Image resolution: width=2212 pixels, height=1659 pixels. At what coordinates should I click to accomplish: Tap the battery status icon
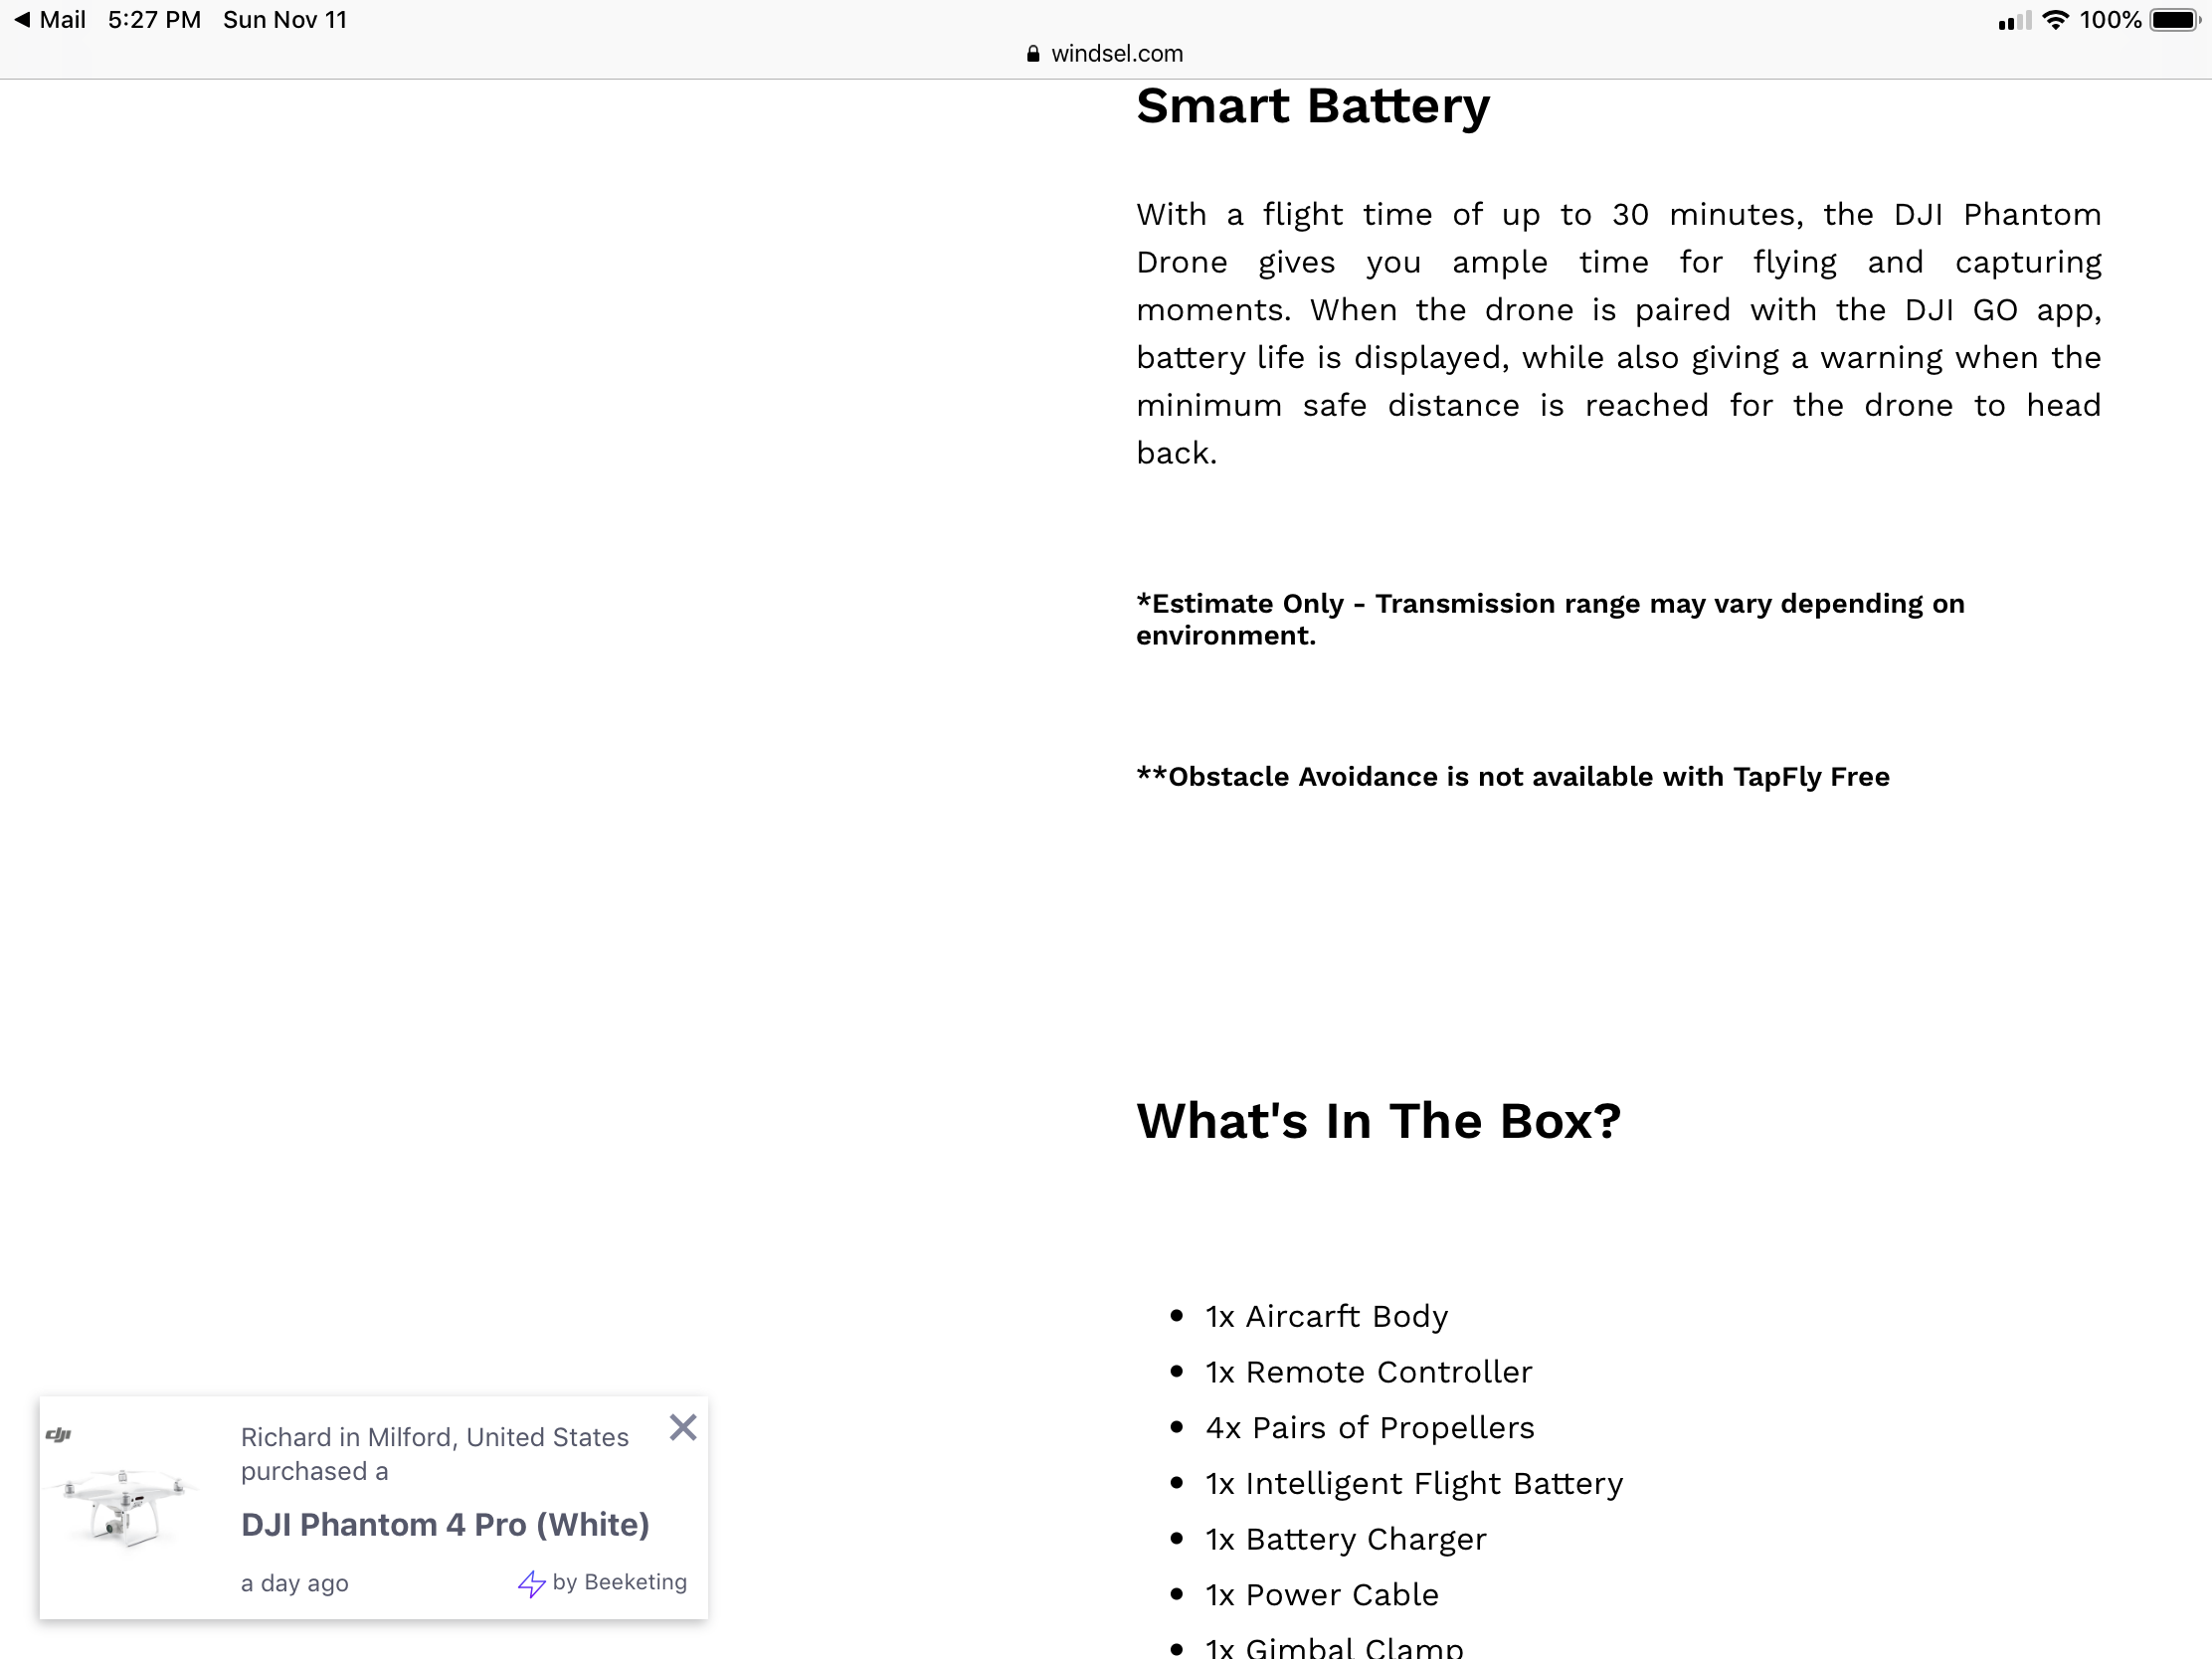click(x=2176, y=20)
